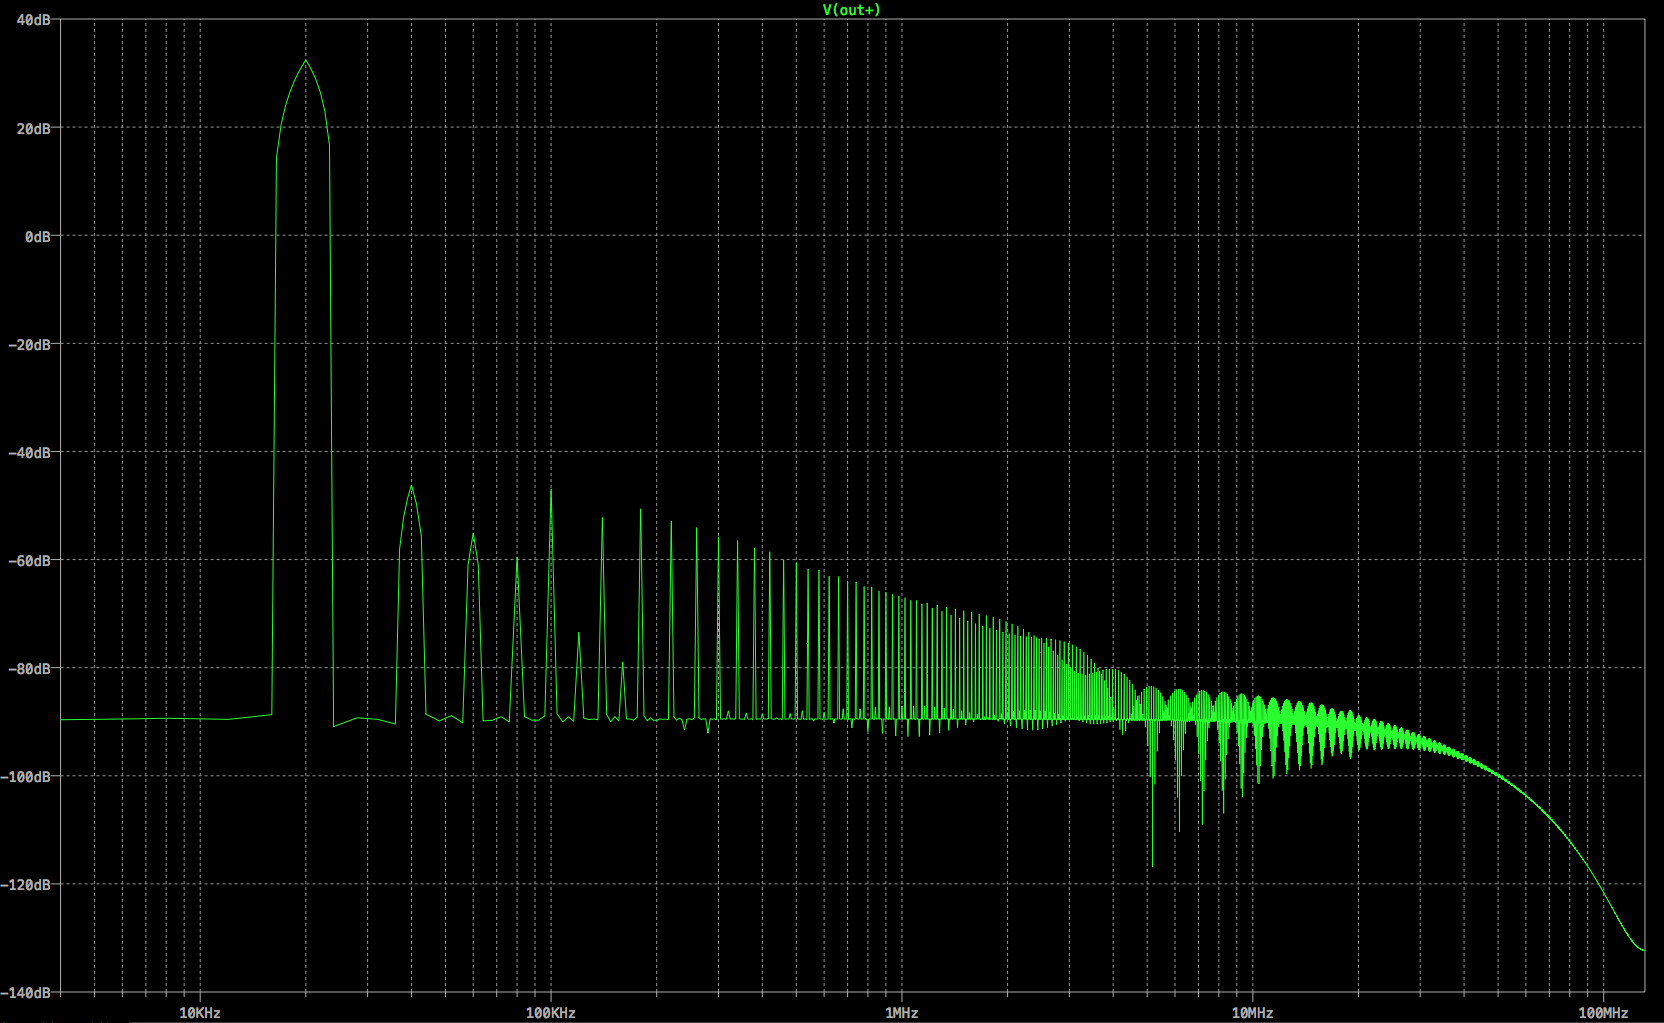
Task: Click the 10MHz frequency axis label
Action: point(1253,1012)
